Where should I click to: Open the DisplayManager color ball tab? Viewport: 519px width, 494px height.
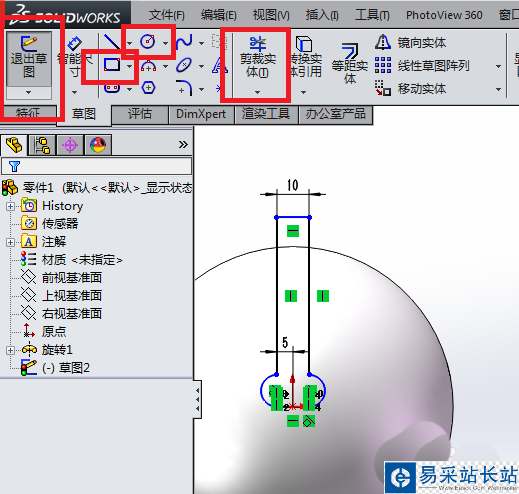(98, 145)
